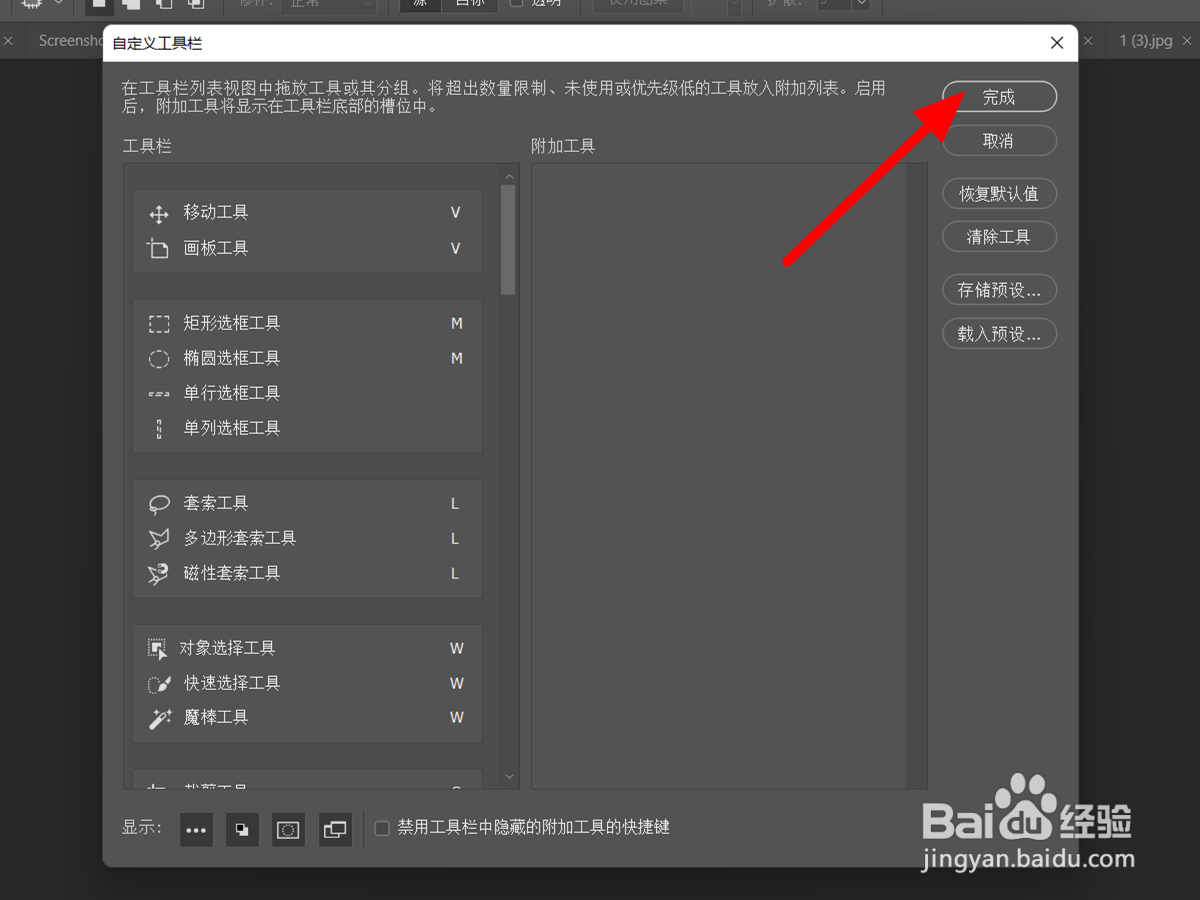Select the 磁性套索工具 icon
The height and width of the screenshot is (900, 1200).
[x=159, y=574]
